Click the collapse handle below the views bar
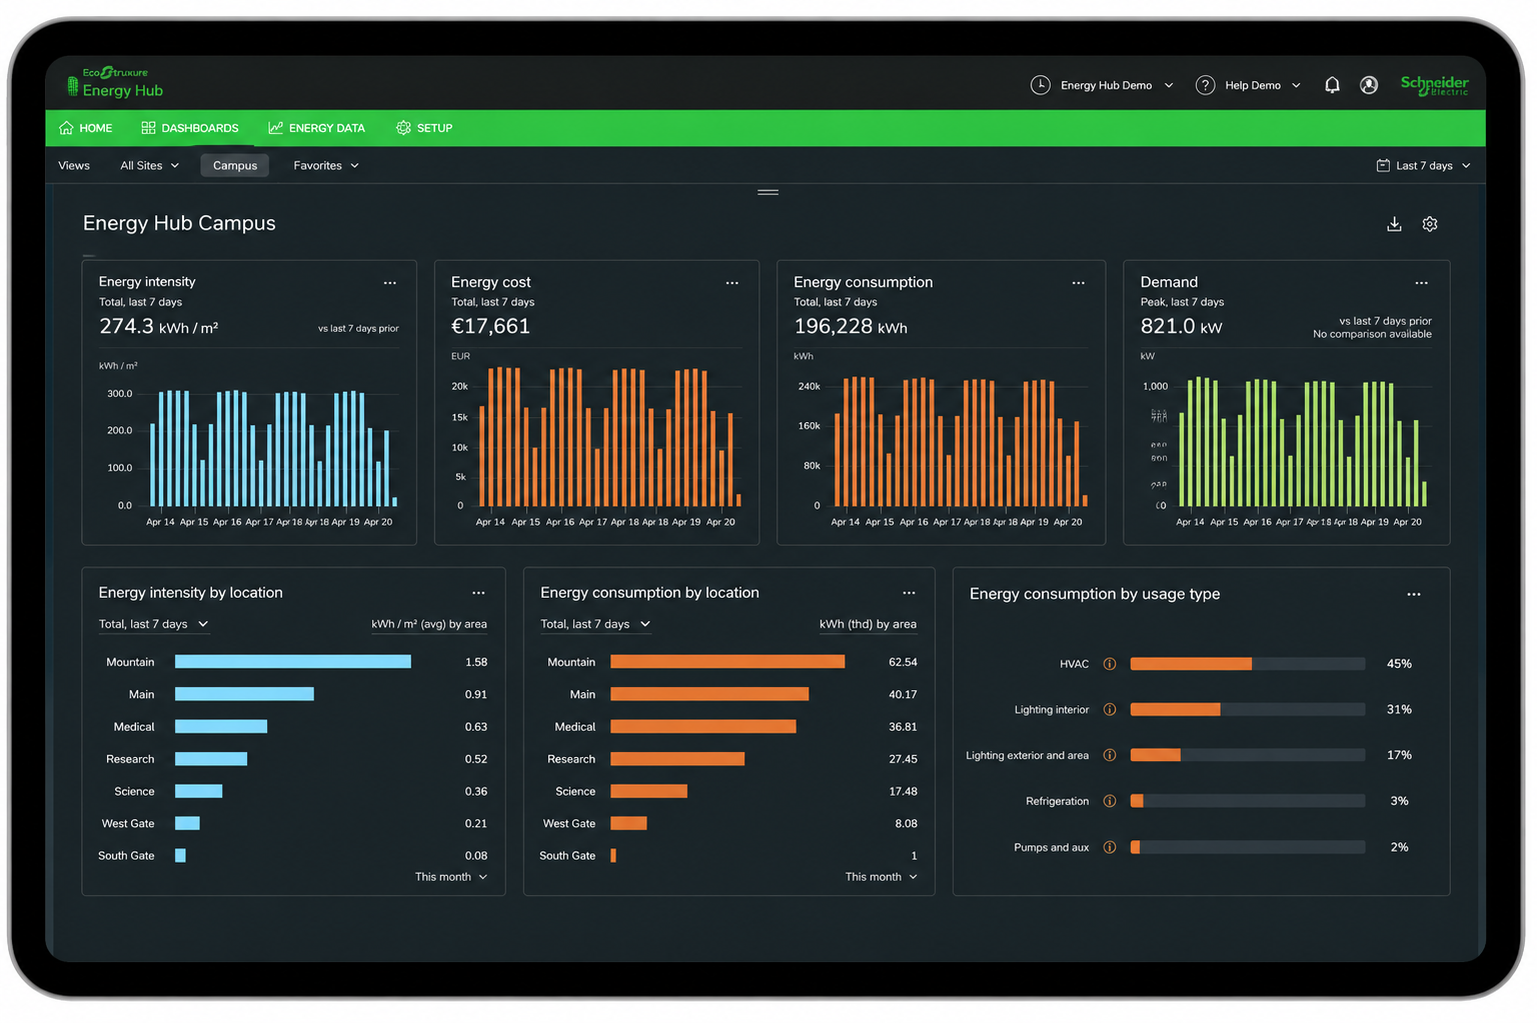The width and height of the screenshot is (1537, 1023). point(768,192)
